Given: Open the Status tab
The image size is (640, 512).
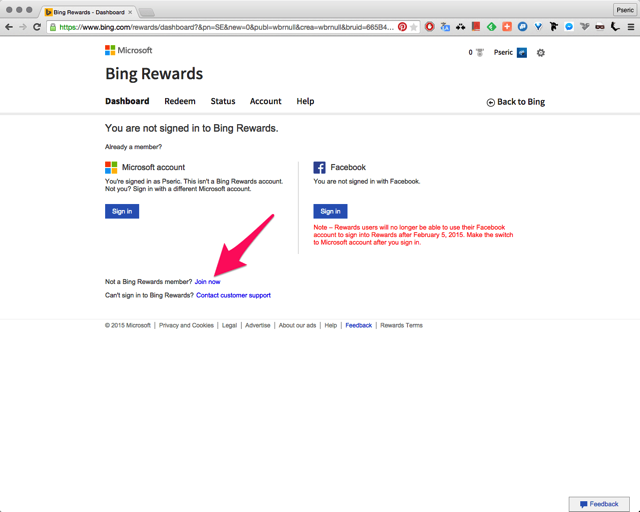Looking at the screenshot, I should click(223, 101).
